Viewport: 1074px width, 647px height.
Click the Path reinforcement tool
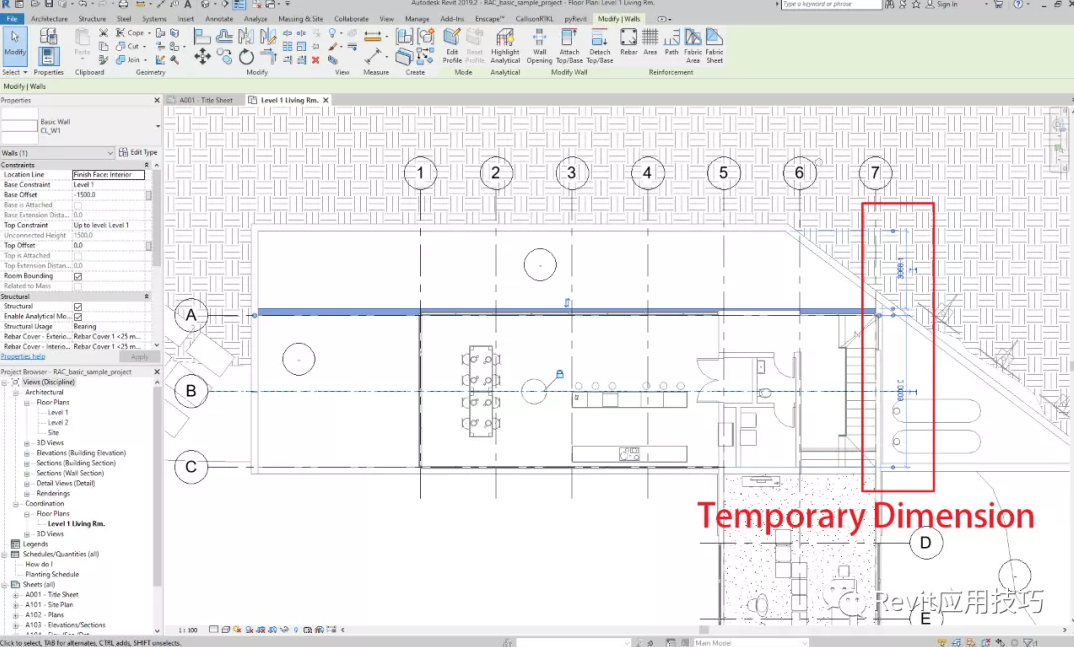click(x=671, y=41)
